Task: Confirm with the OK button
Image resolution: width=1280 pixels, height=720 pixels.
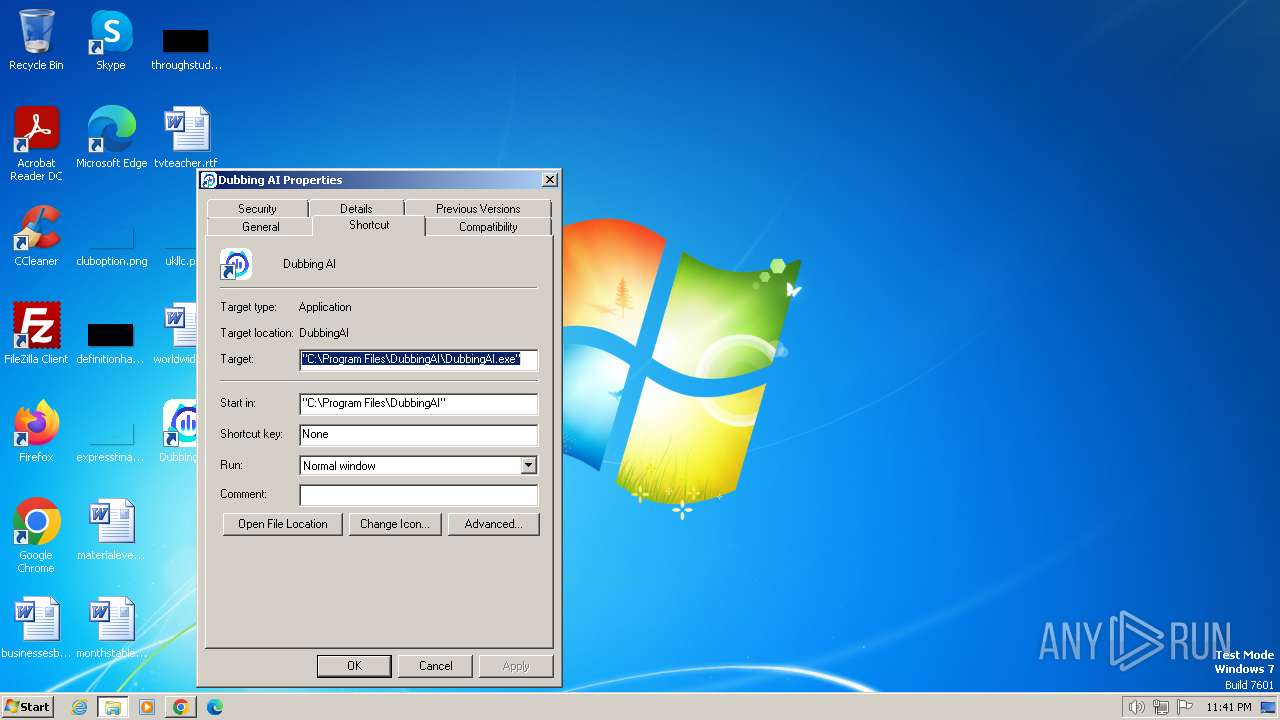Action: point(354,666)
